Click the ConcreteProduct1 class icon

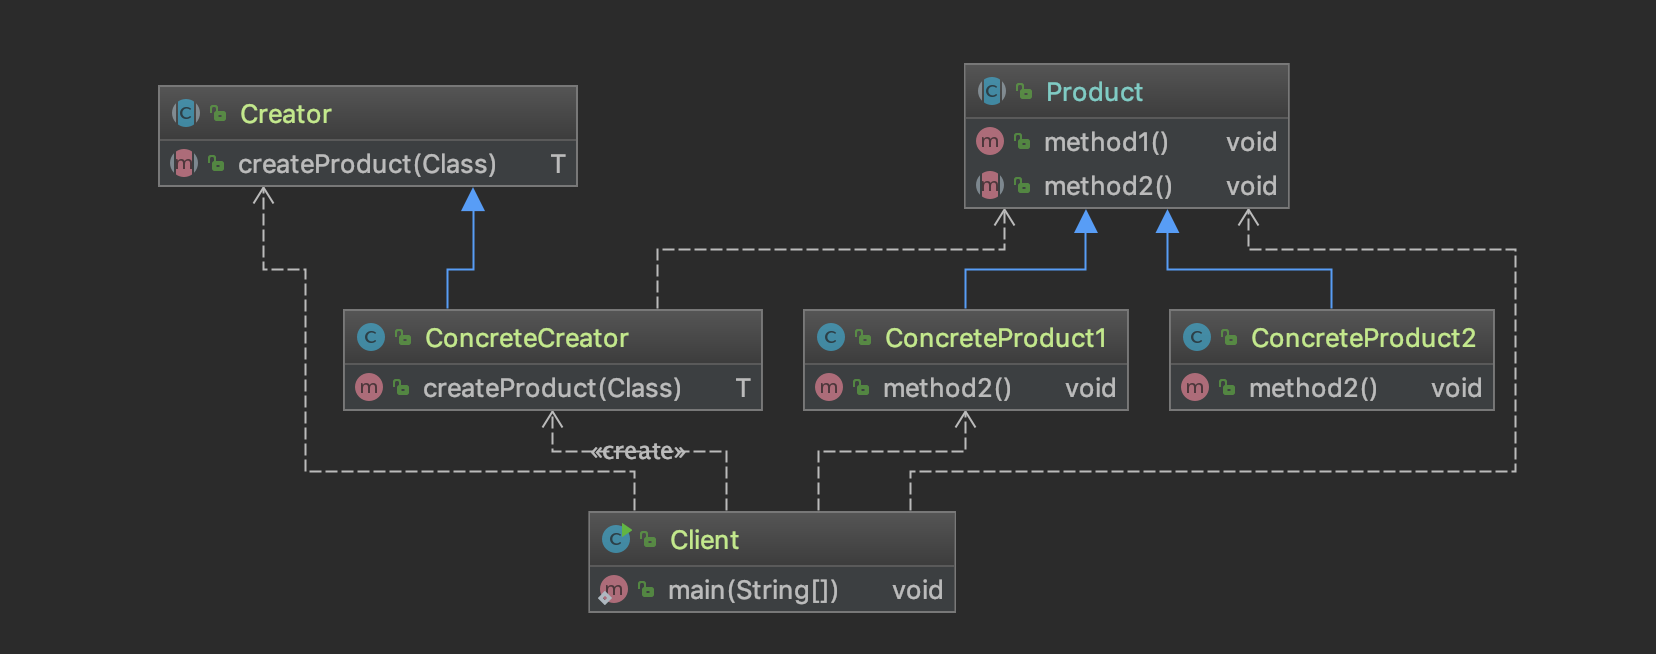[x=831, y=338]
